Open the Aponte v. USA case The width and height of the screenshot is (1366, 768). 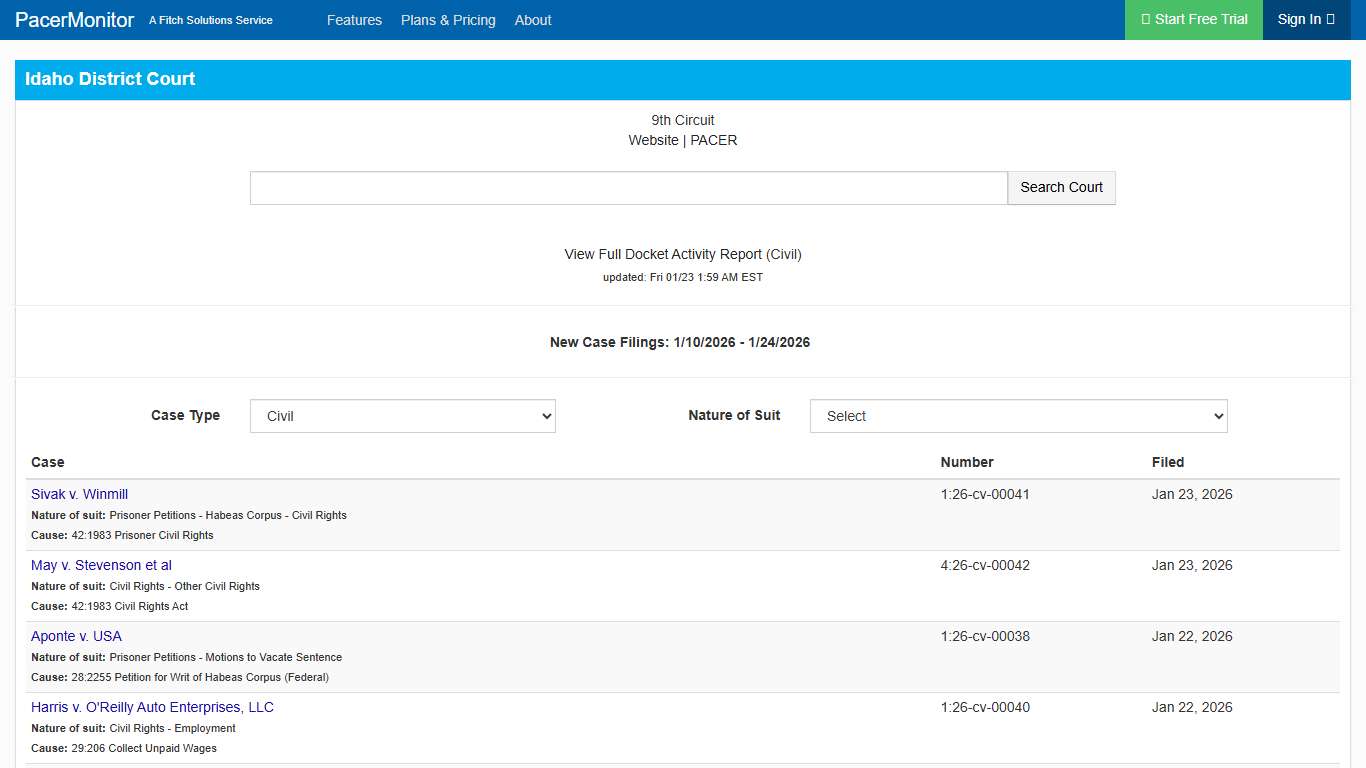(76, 636)
